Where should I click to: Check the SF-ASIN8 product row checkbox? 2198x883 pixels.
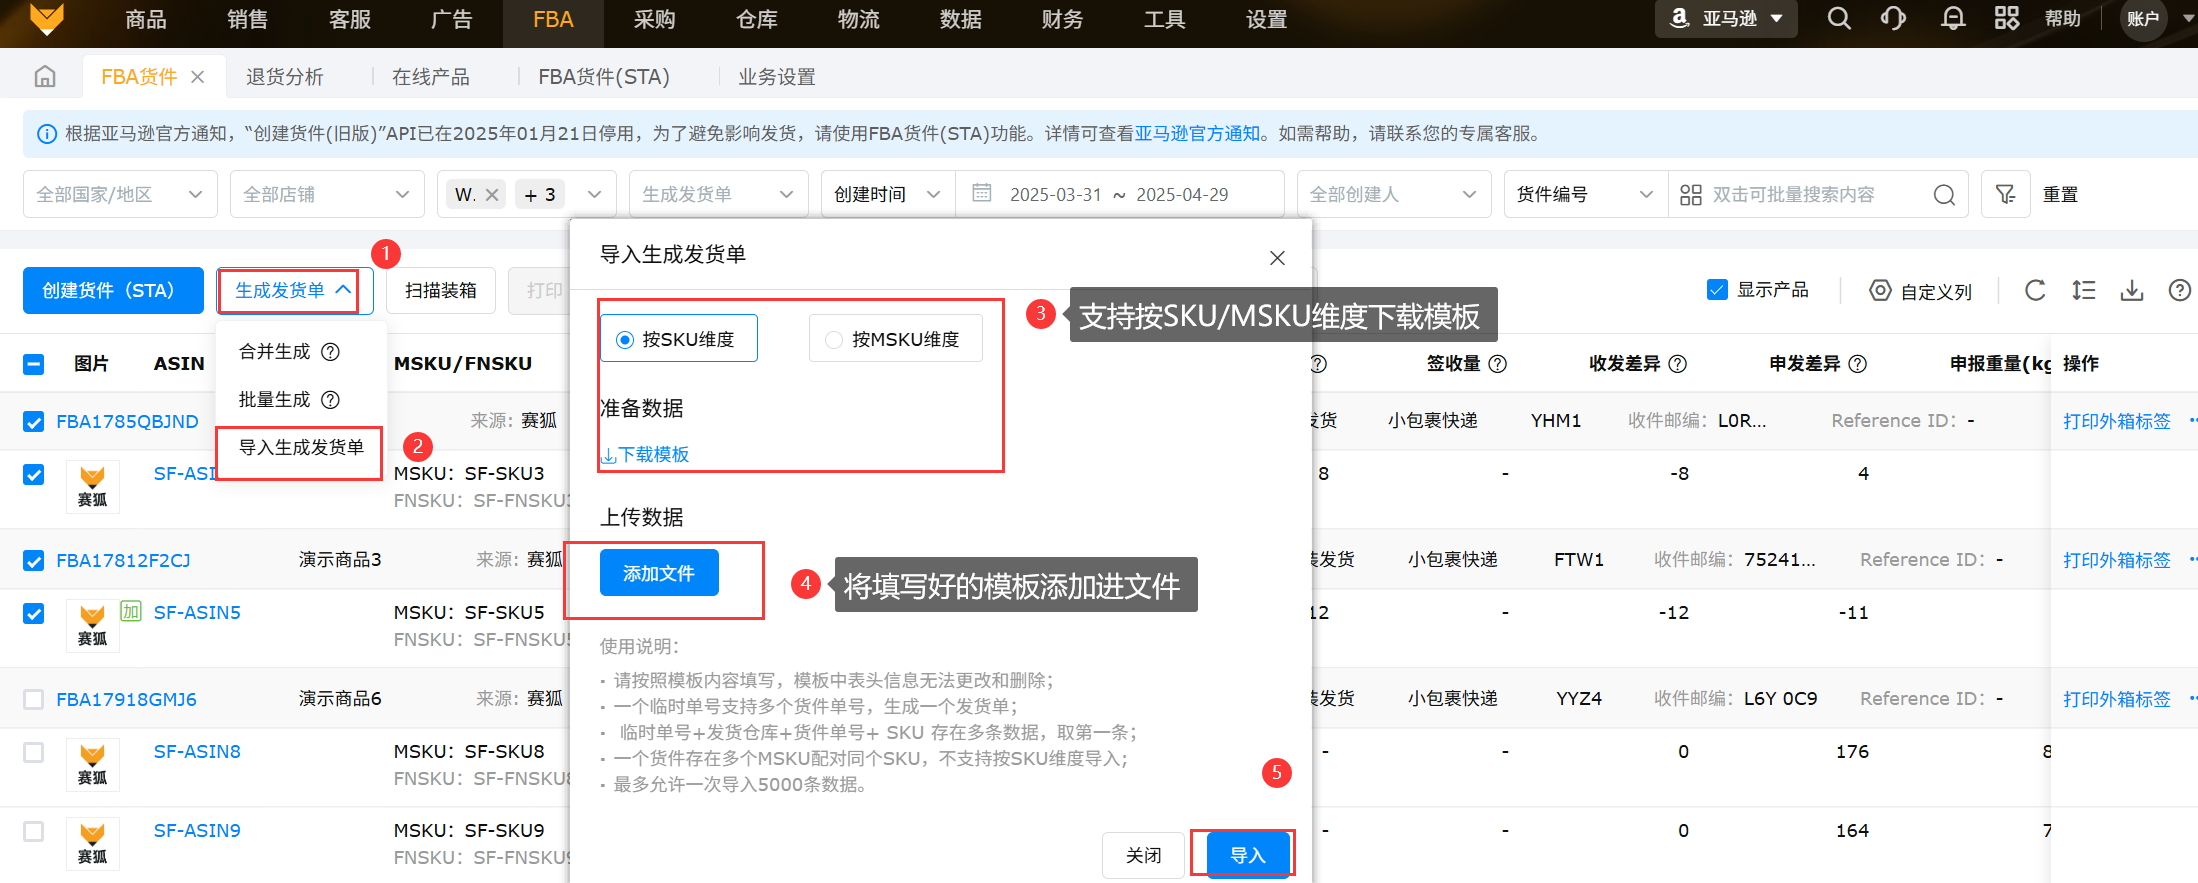tap(33, 752)
